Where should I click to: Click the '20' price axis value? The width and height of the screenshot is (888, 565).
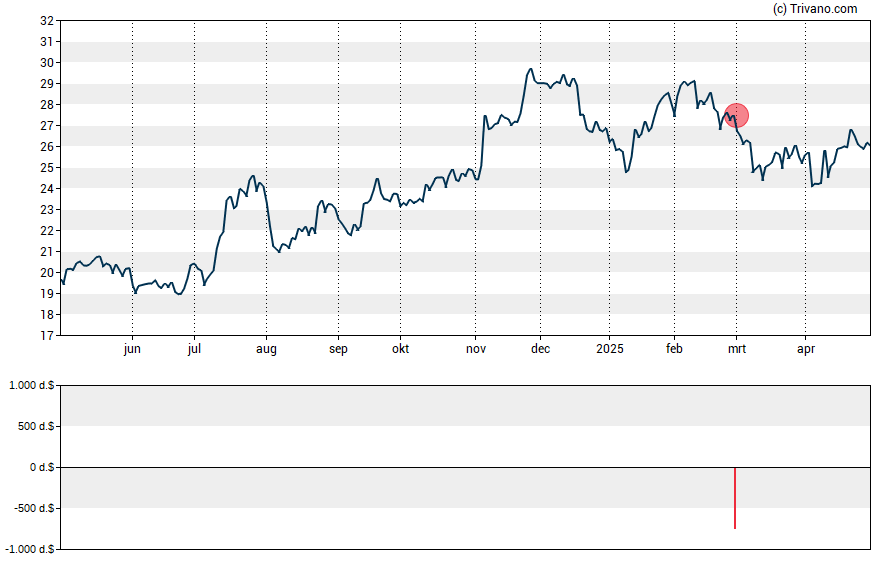pyautogui.click(x=47, y=272)
